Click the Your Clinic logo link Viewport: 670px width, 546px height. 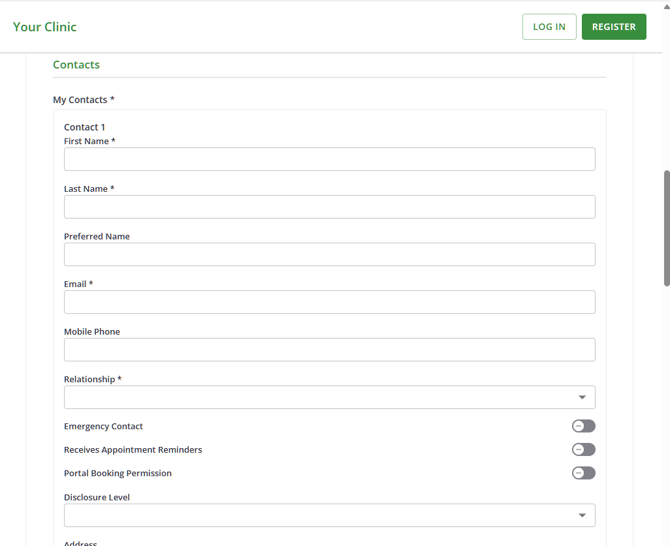click(45, 27)
